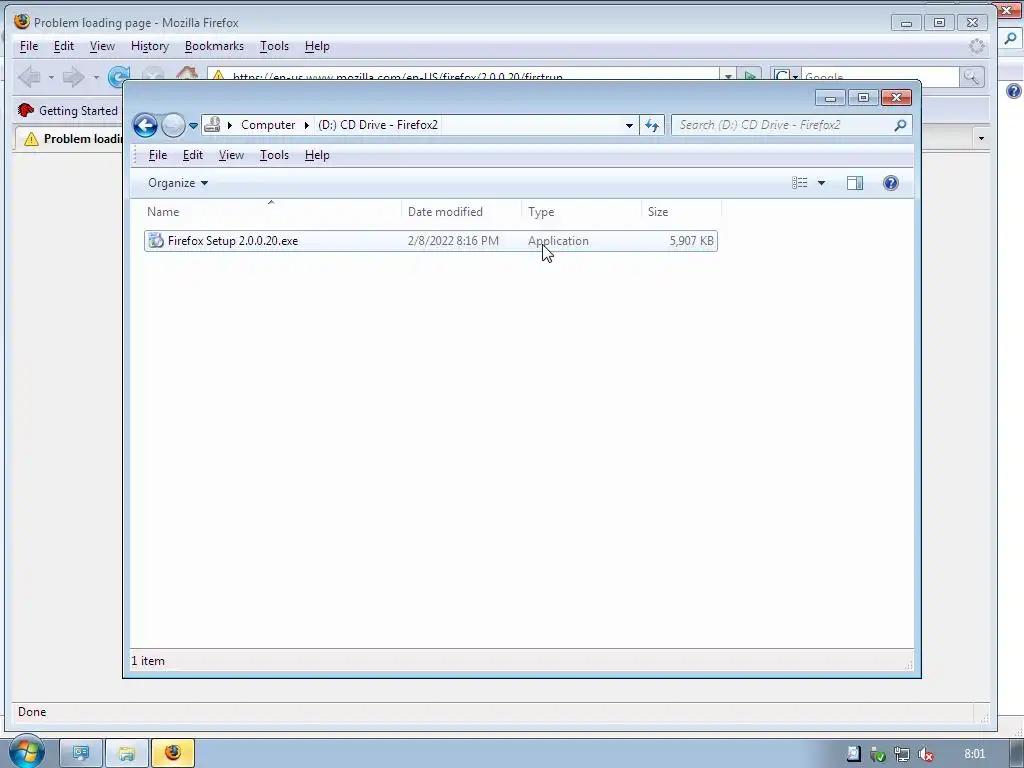
Task: Click Computer in the address breadcrumb
Action: click(268, 125)
